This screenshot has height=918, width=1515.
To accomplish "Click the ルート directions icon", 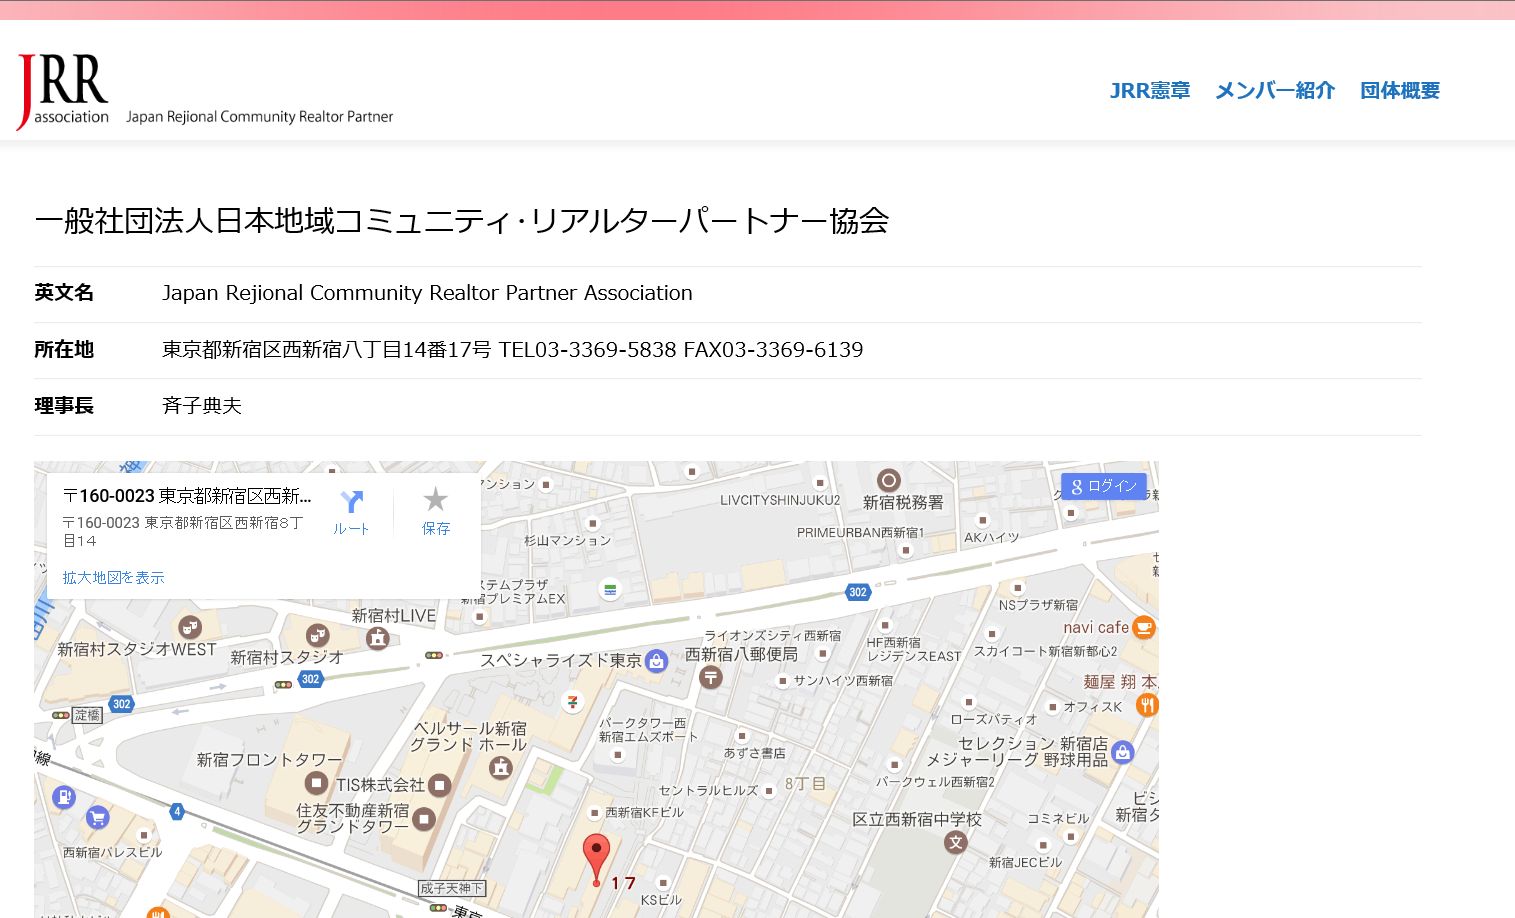I will 352,502.
